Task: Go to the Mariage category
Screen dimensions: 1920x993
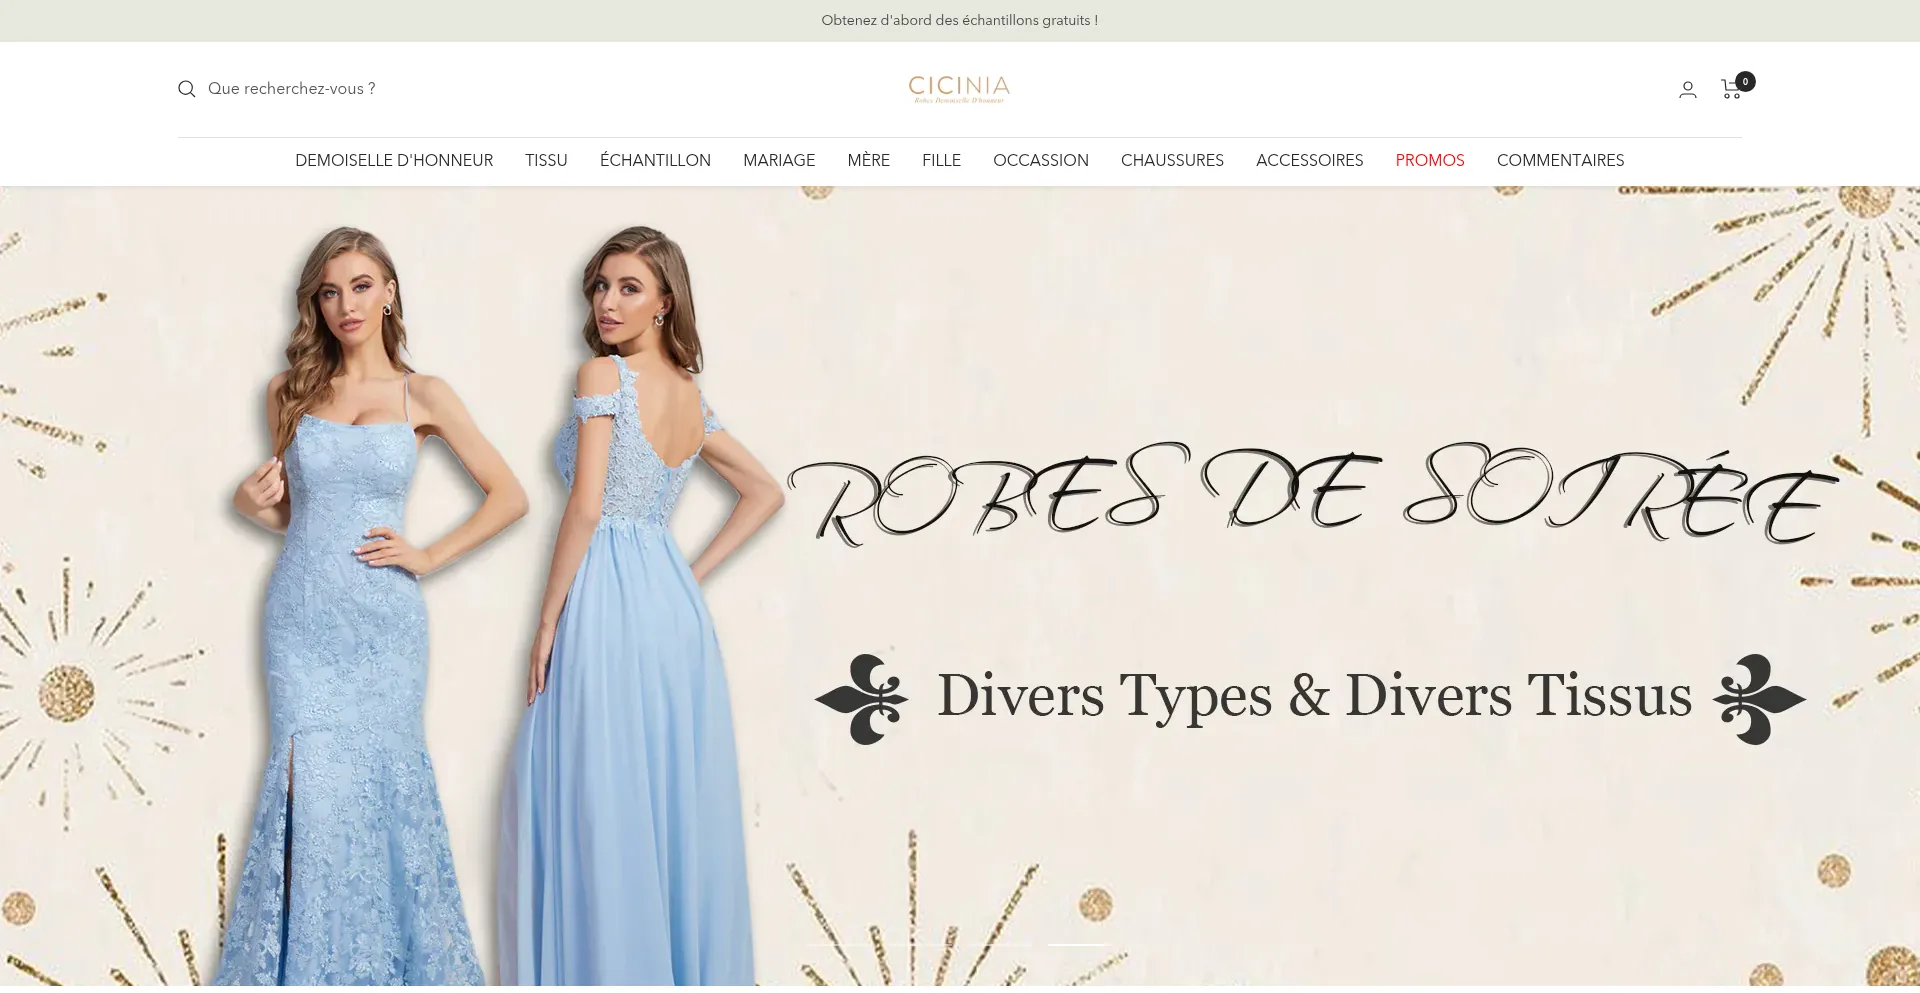Action: point(778,160)
